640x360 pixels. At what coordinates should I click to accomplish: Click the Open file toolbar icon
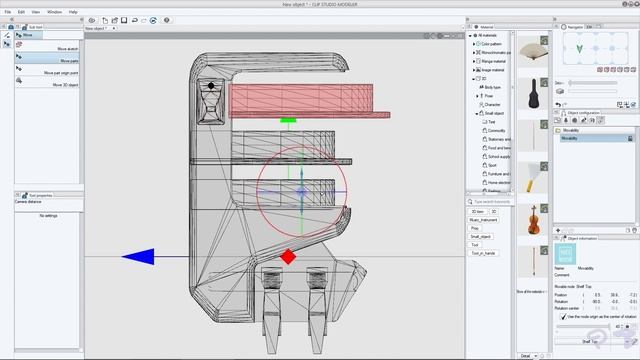[x=115, y=20]
